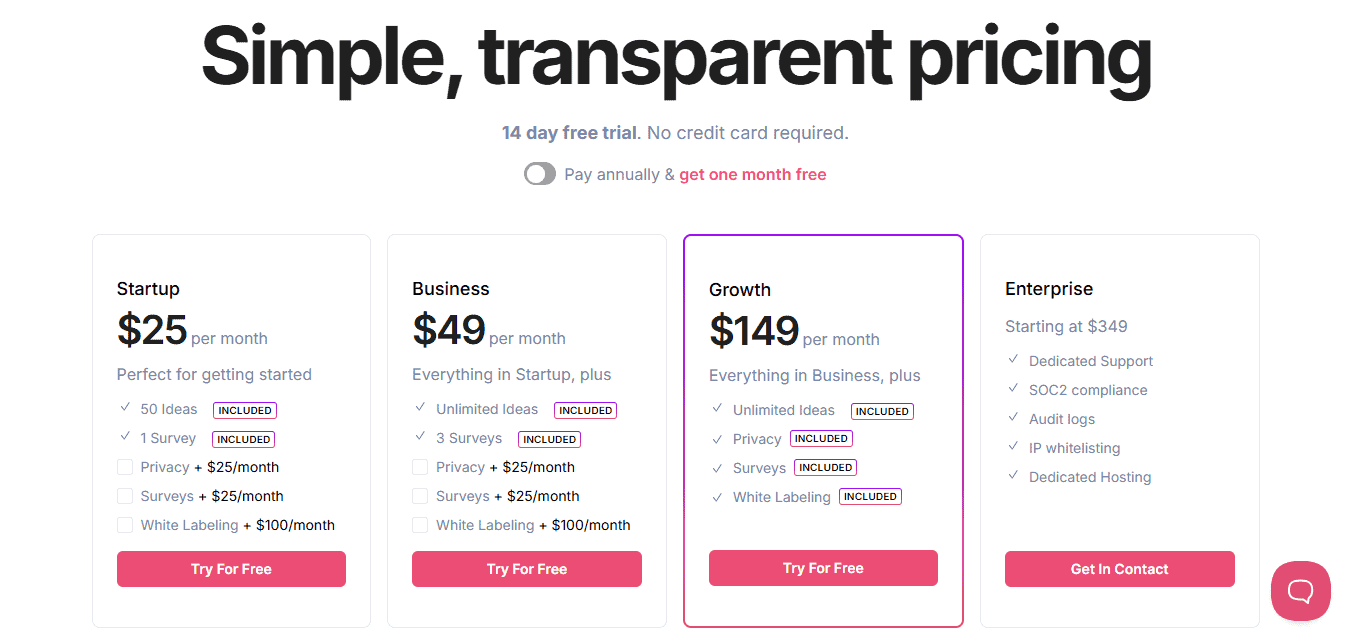
Task: Click the 'get one month free' link
Action: 753,174
